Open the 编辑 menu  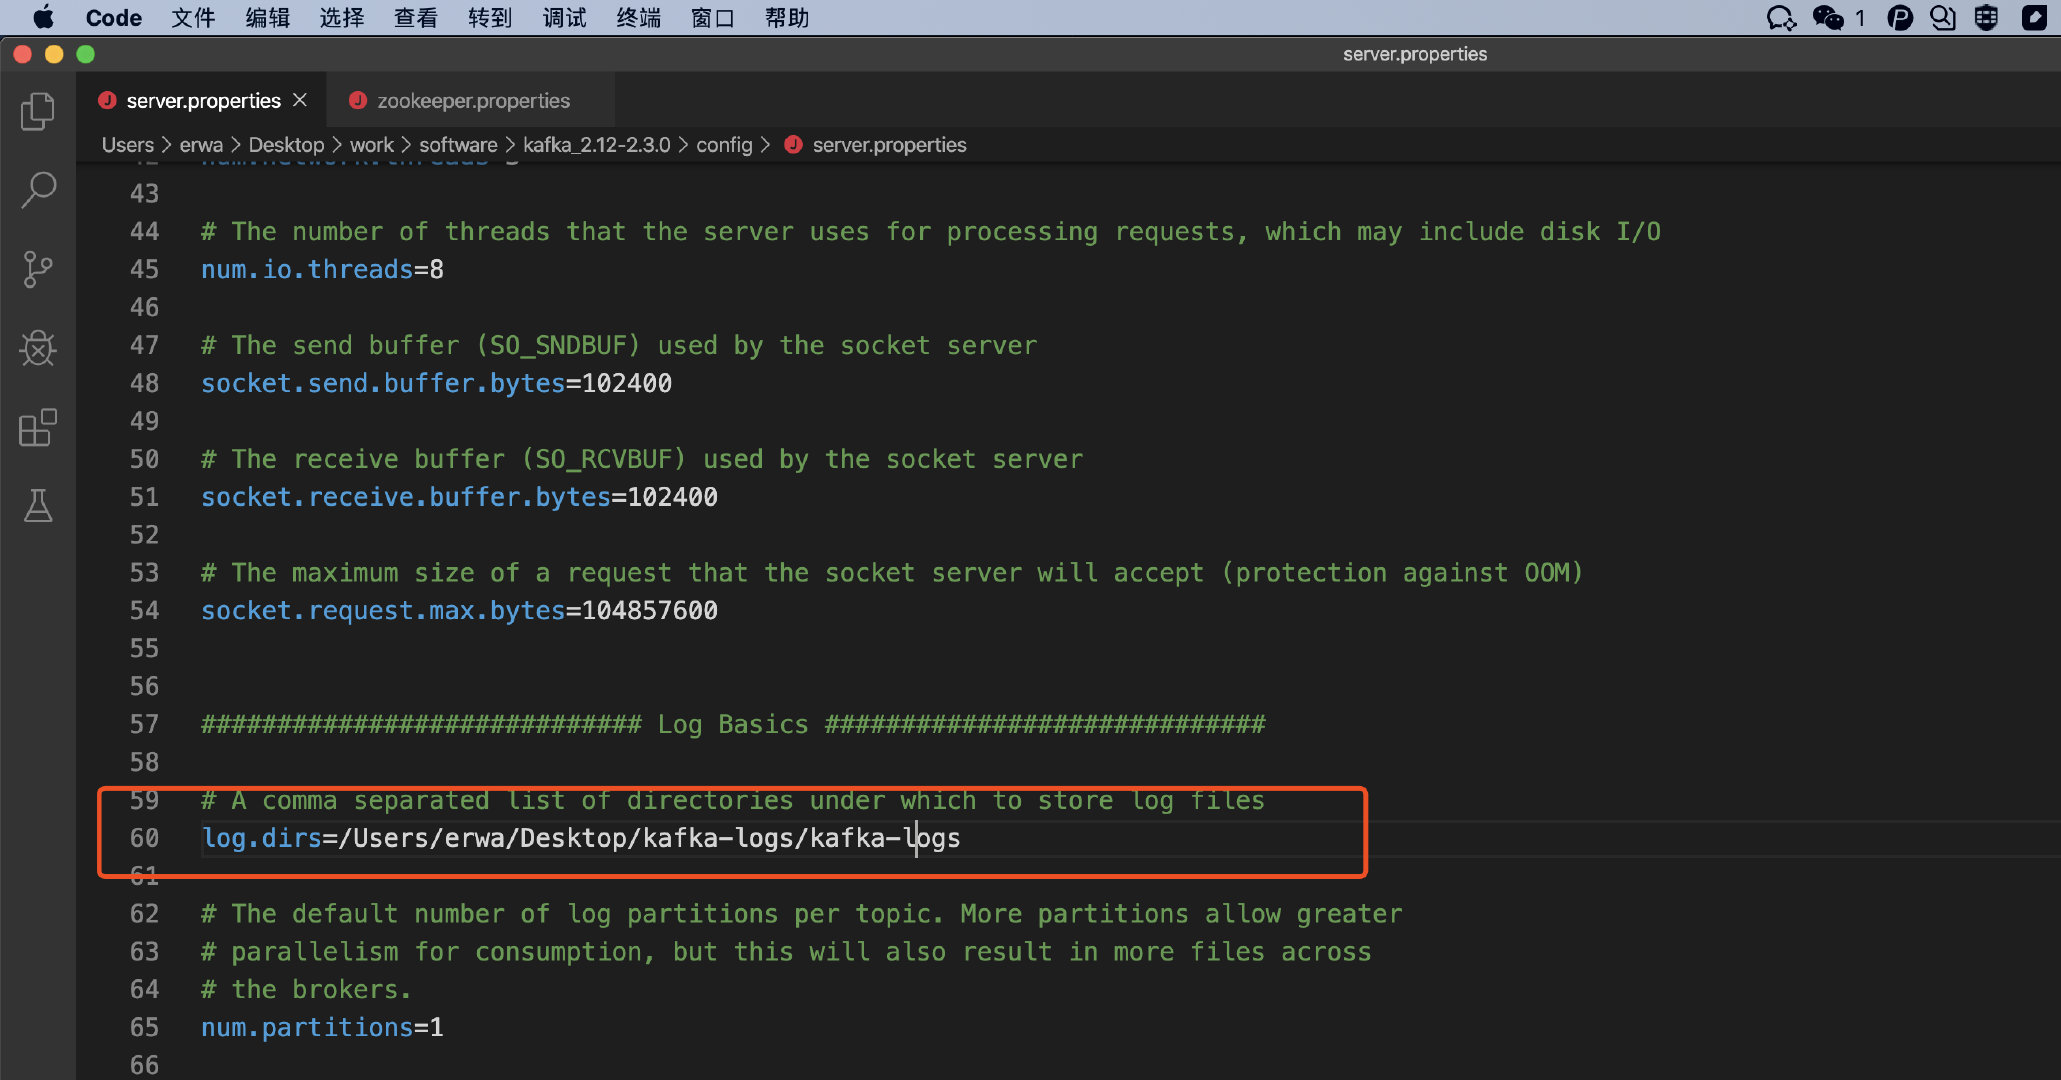267,18
